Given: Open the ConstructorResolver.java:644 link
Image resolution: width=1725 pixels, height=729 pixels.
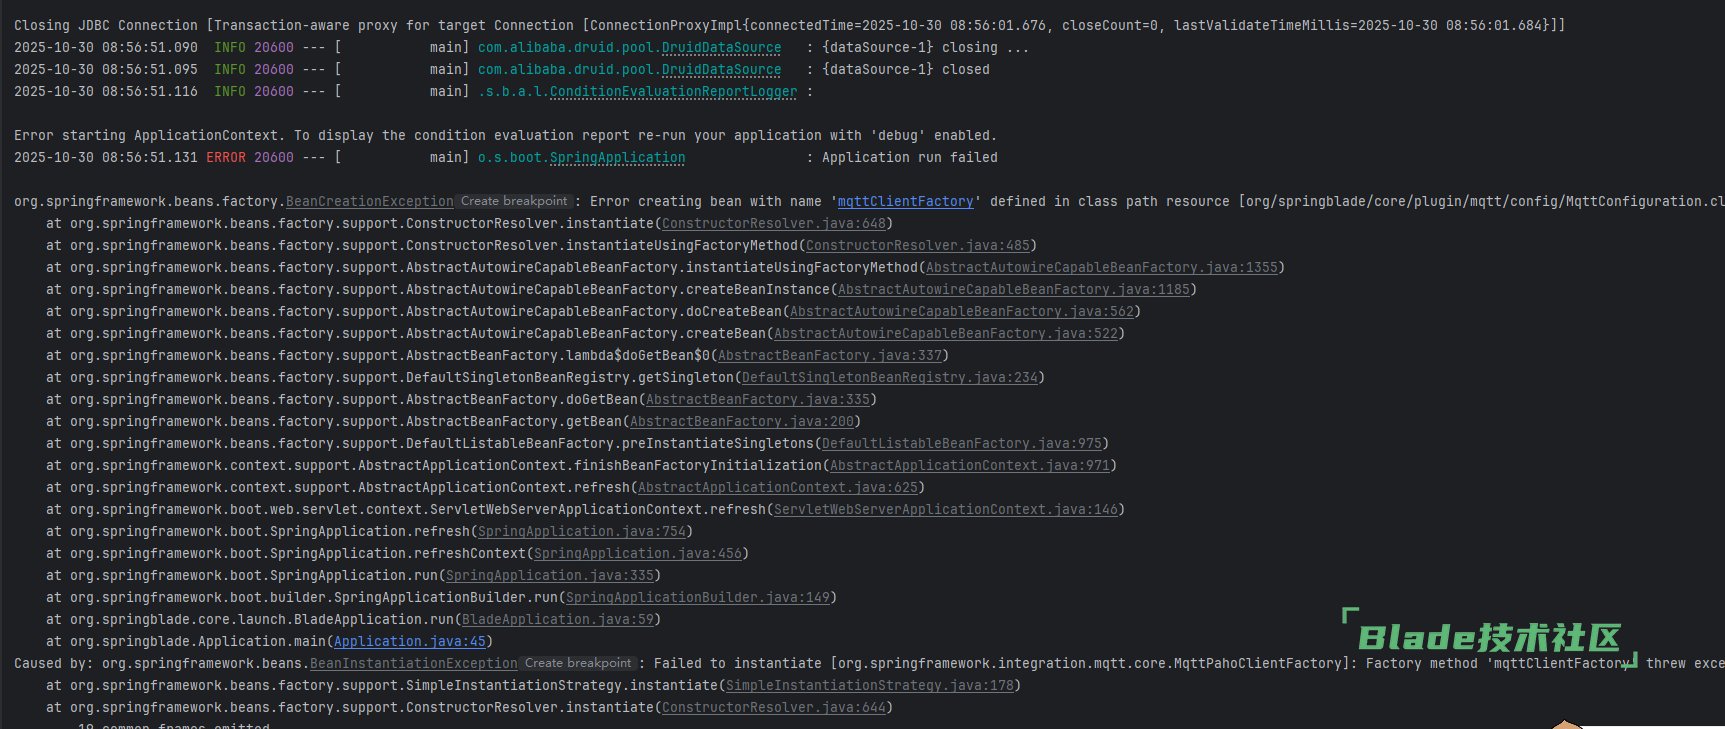Looking at the screenshot, I should 774,708.
